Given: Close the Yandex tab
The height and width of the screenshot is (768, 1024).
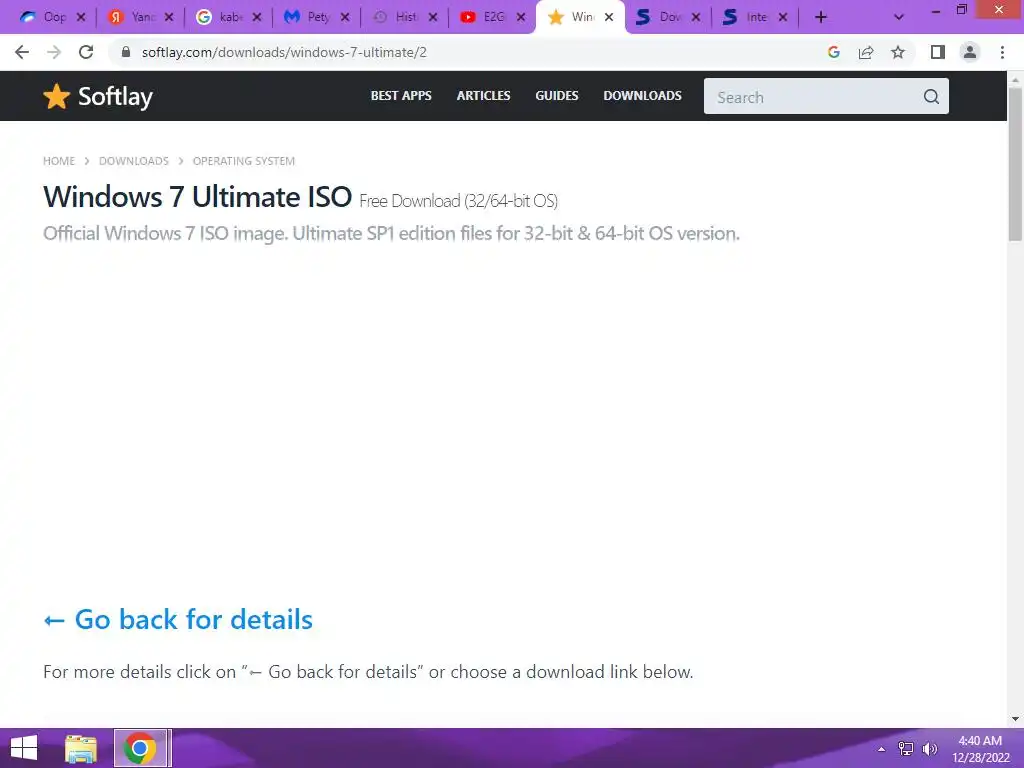Looking at the screenshot, I should 168,18.
